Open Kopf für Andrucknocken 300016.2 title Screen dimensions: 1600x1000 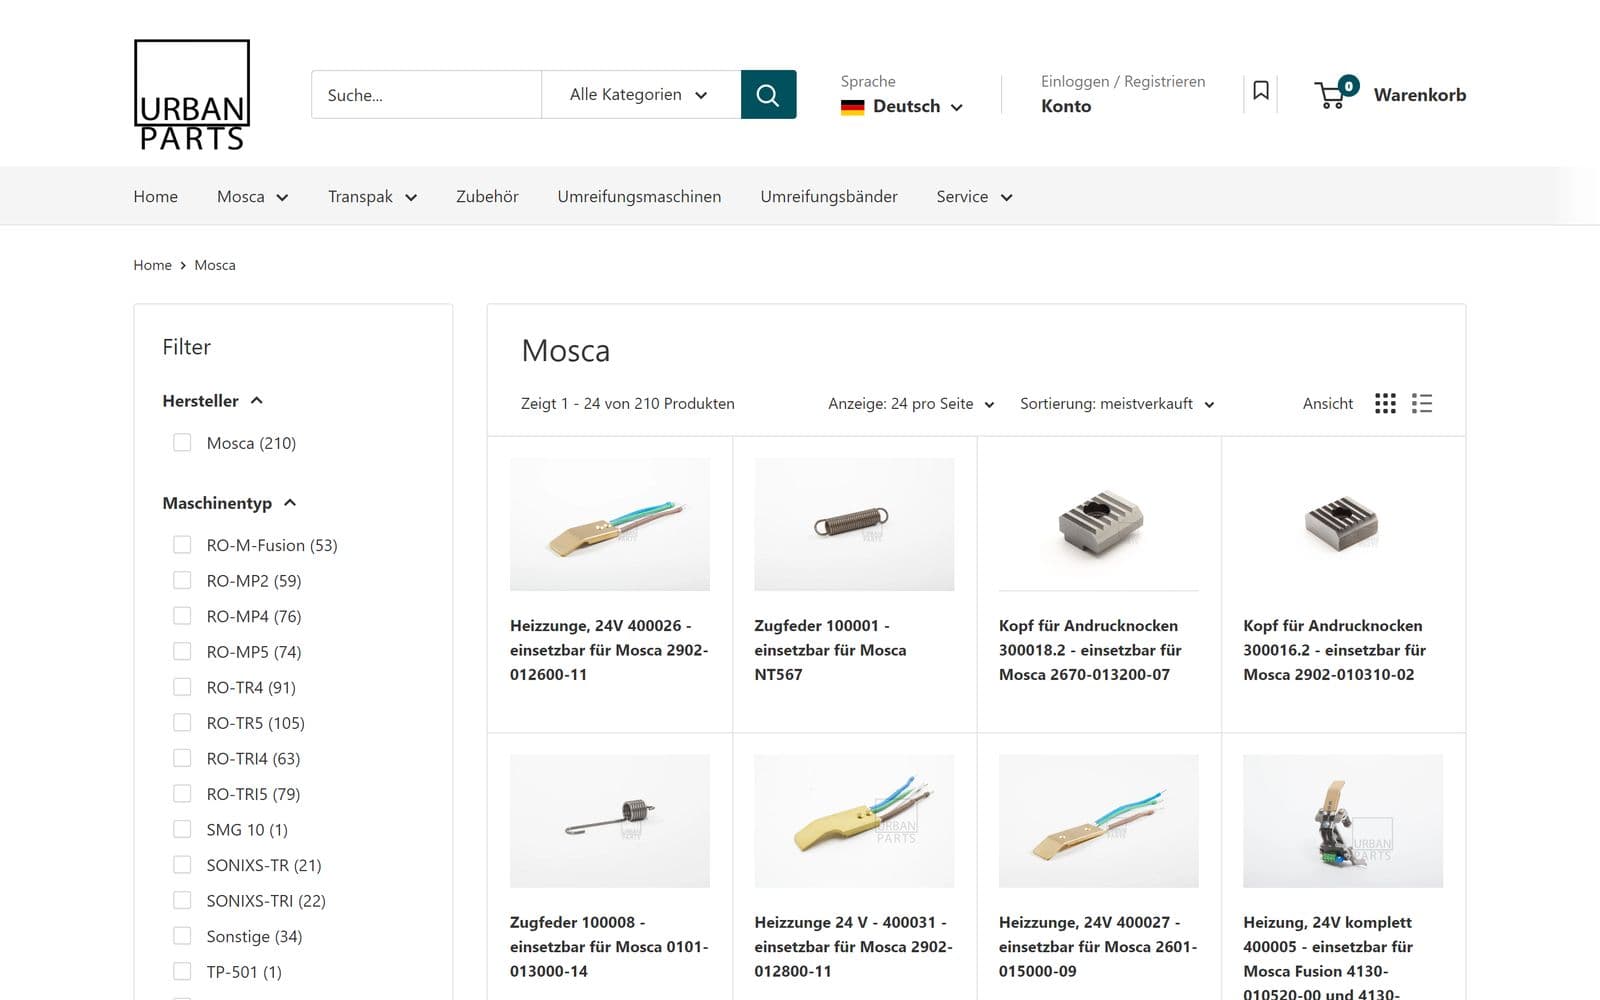coord(1334,650)
